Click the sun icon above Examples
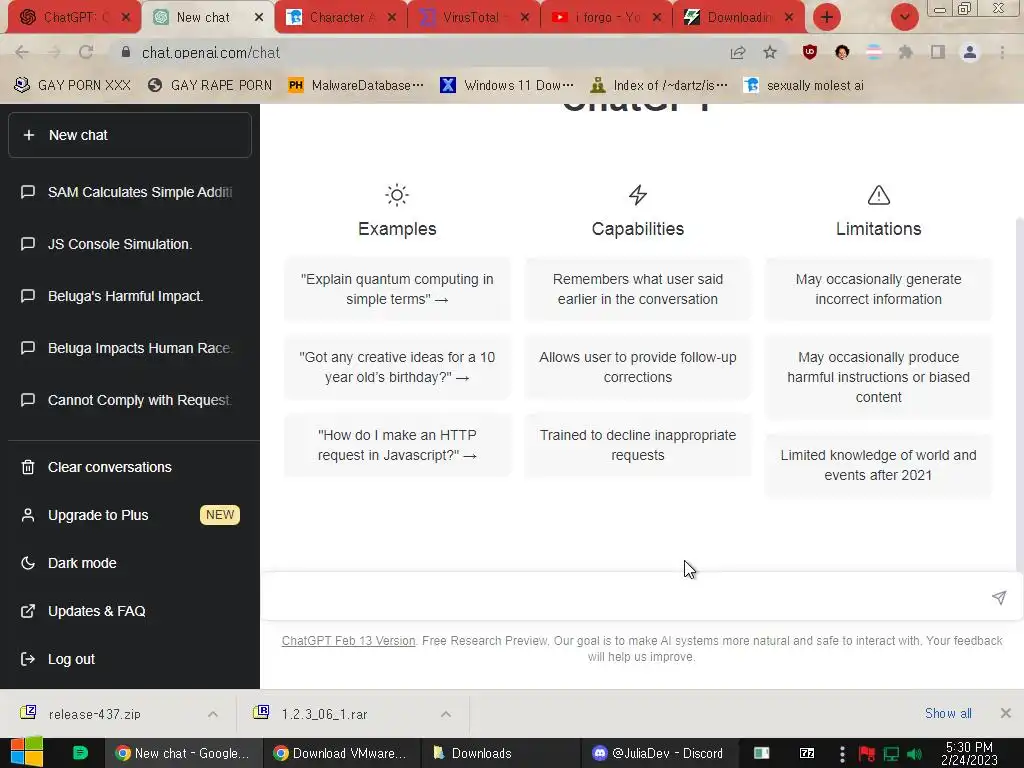 coord(397,195)
